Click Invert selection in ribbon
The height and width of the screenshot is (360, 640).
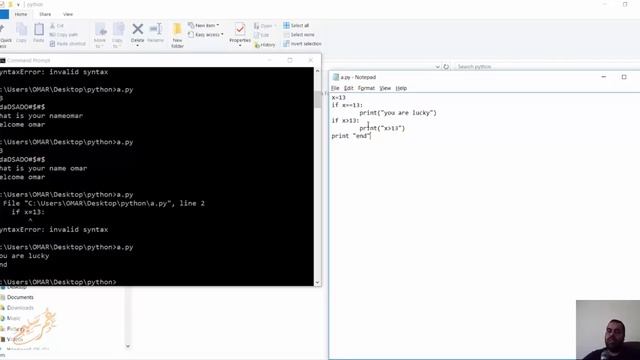[302, 44]
